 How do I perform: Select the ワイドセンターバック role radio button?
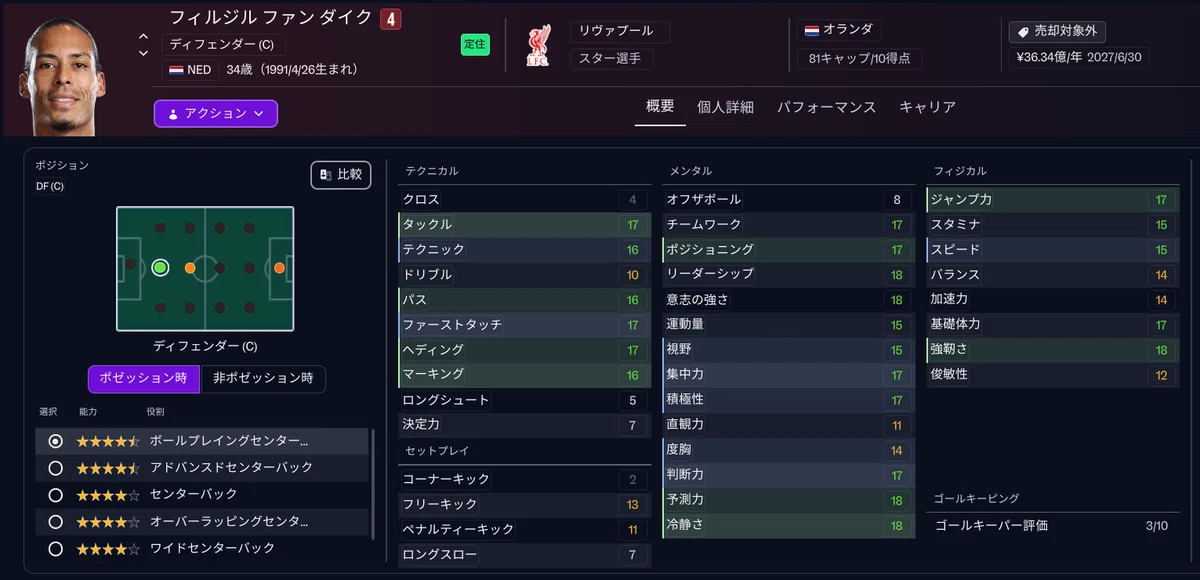(x=56, y=549)
